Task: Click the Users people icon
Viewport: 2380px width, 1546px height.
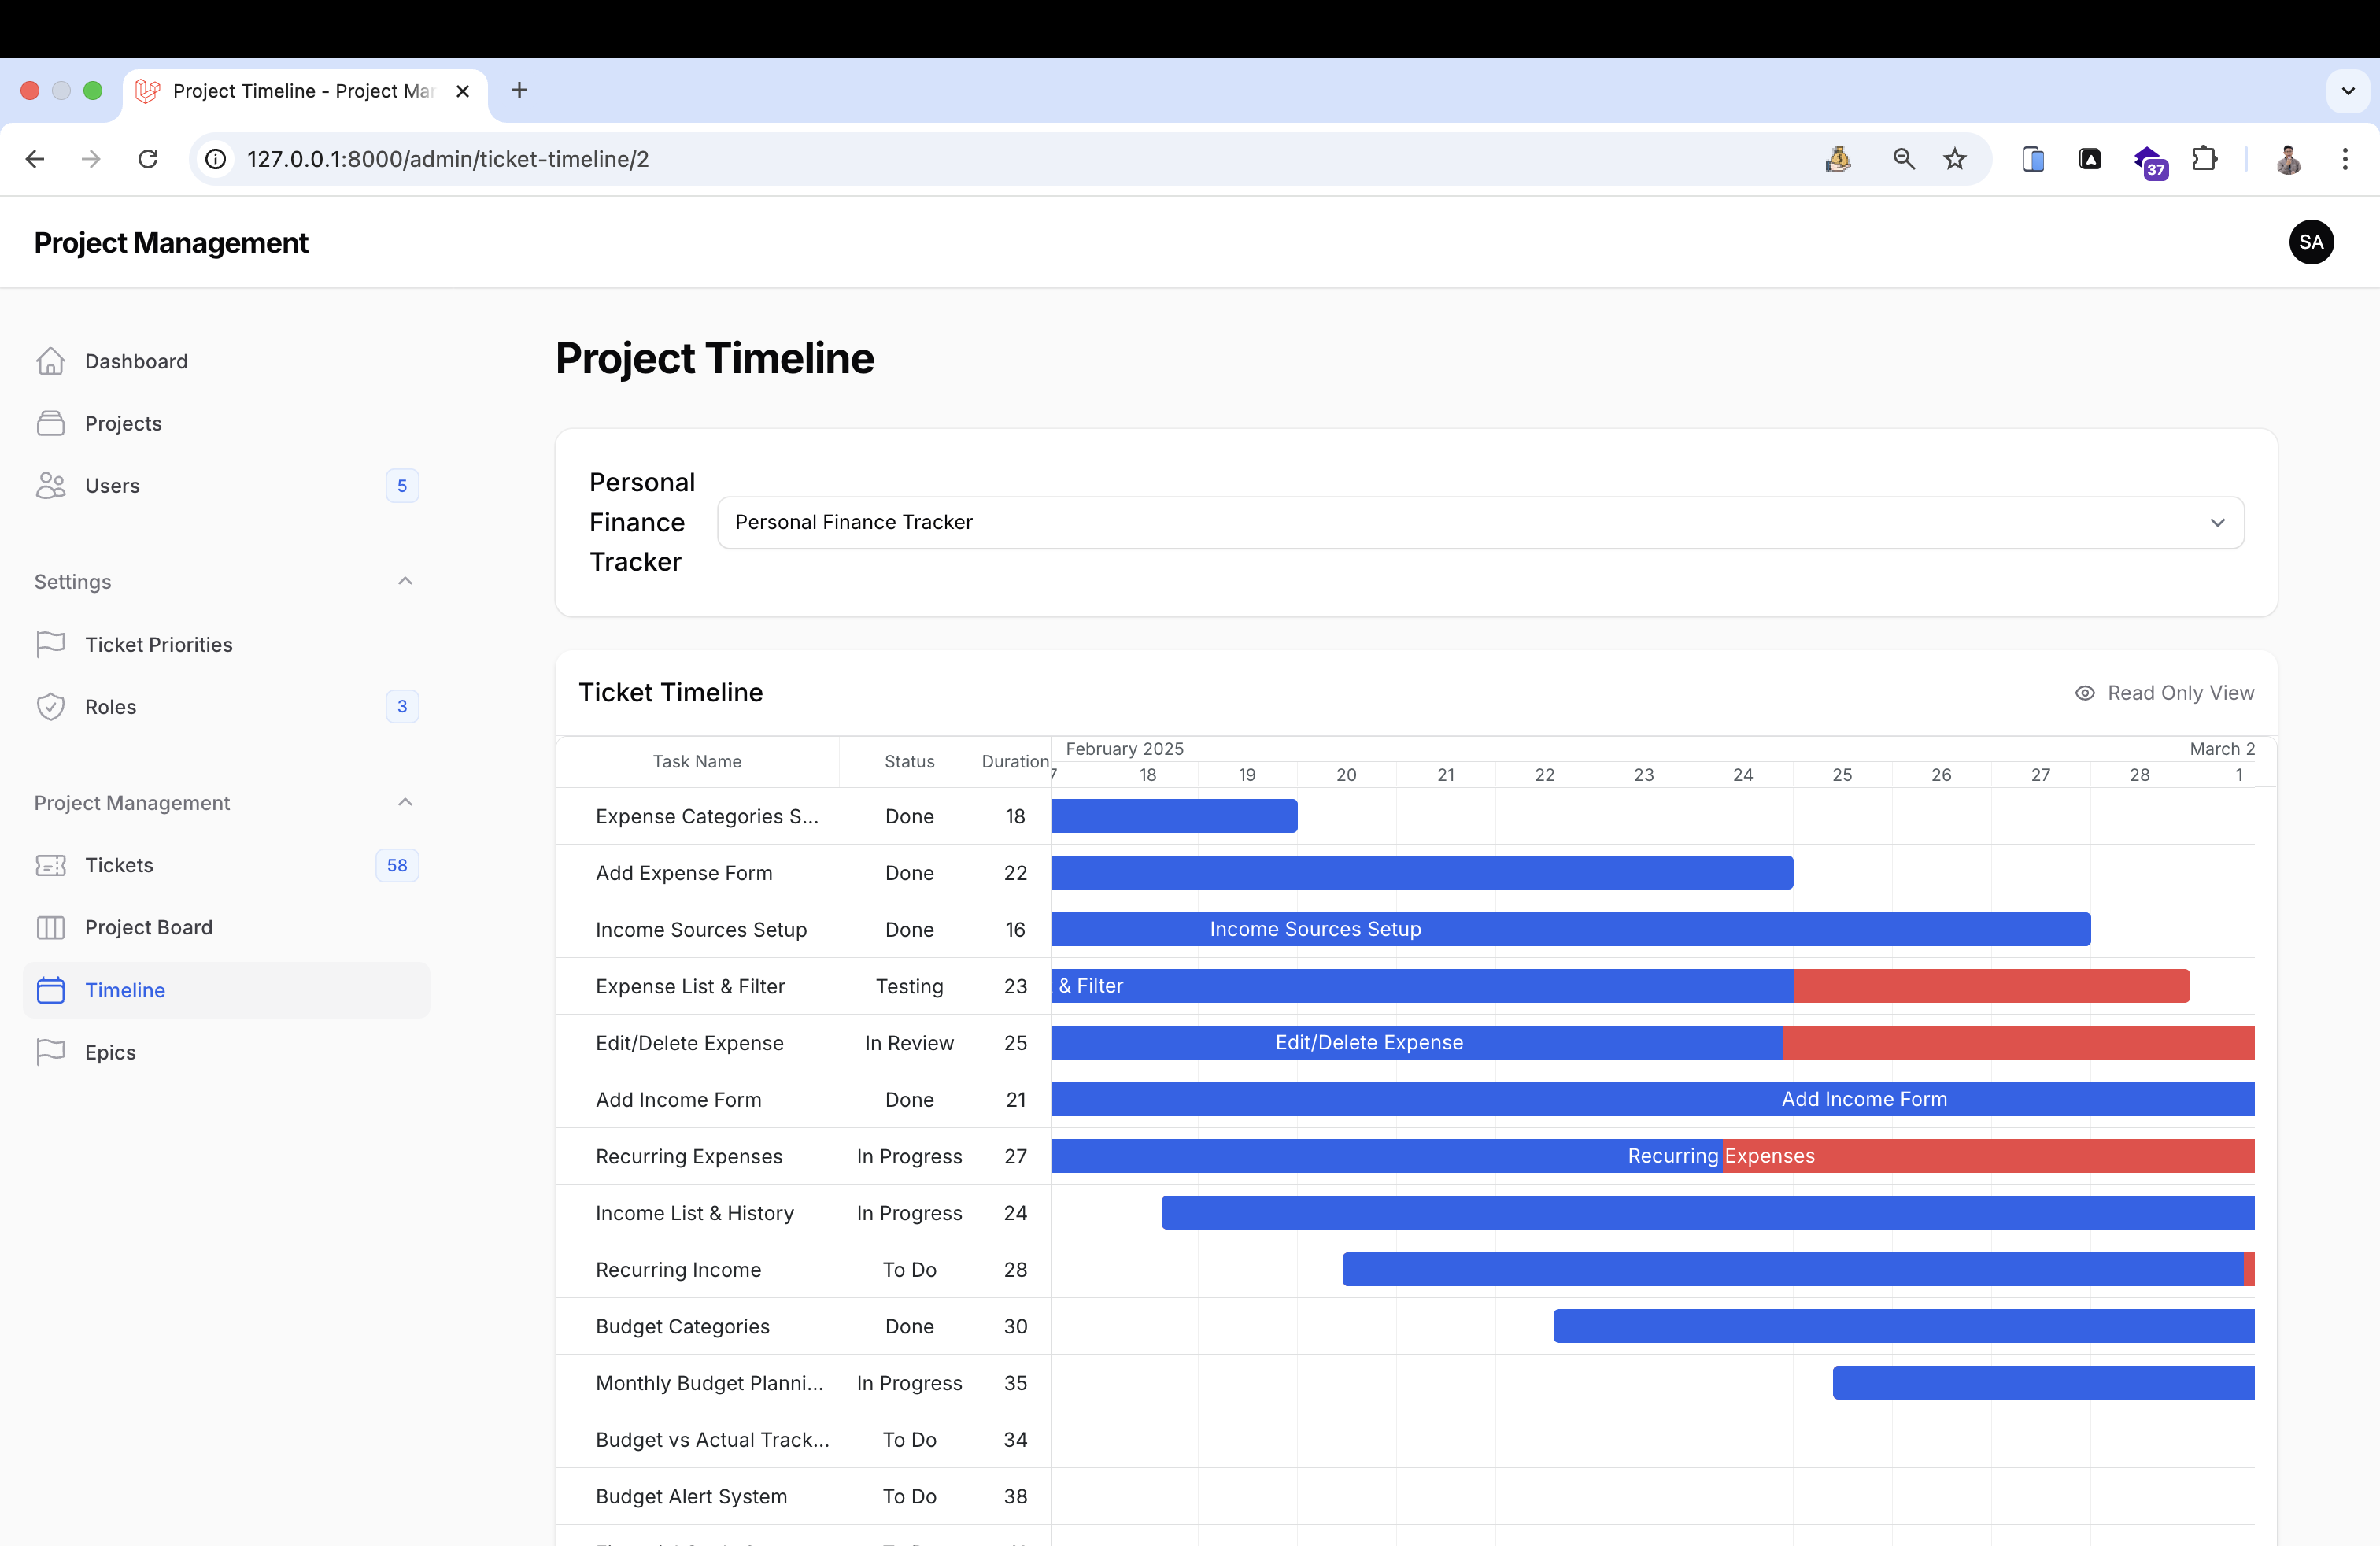Action: [50, 486]
